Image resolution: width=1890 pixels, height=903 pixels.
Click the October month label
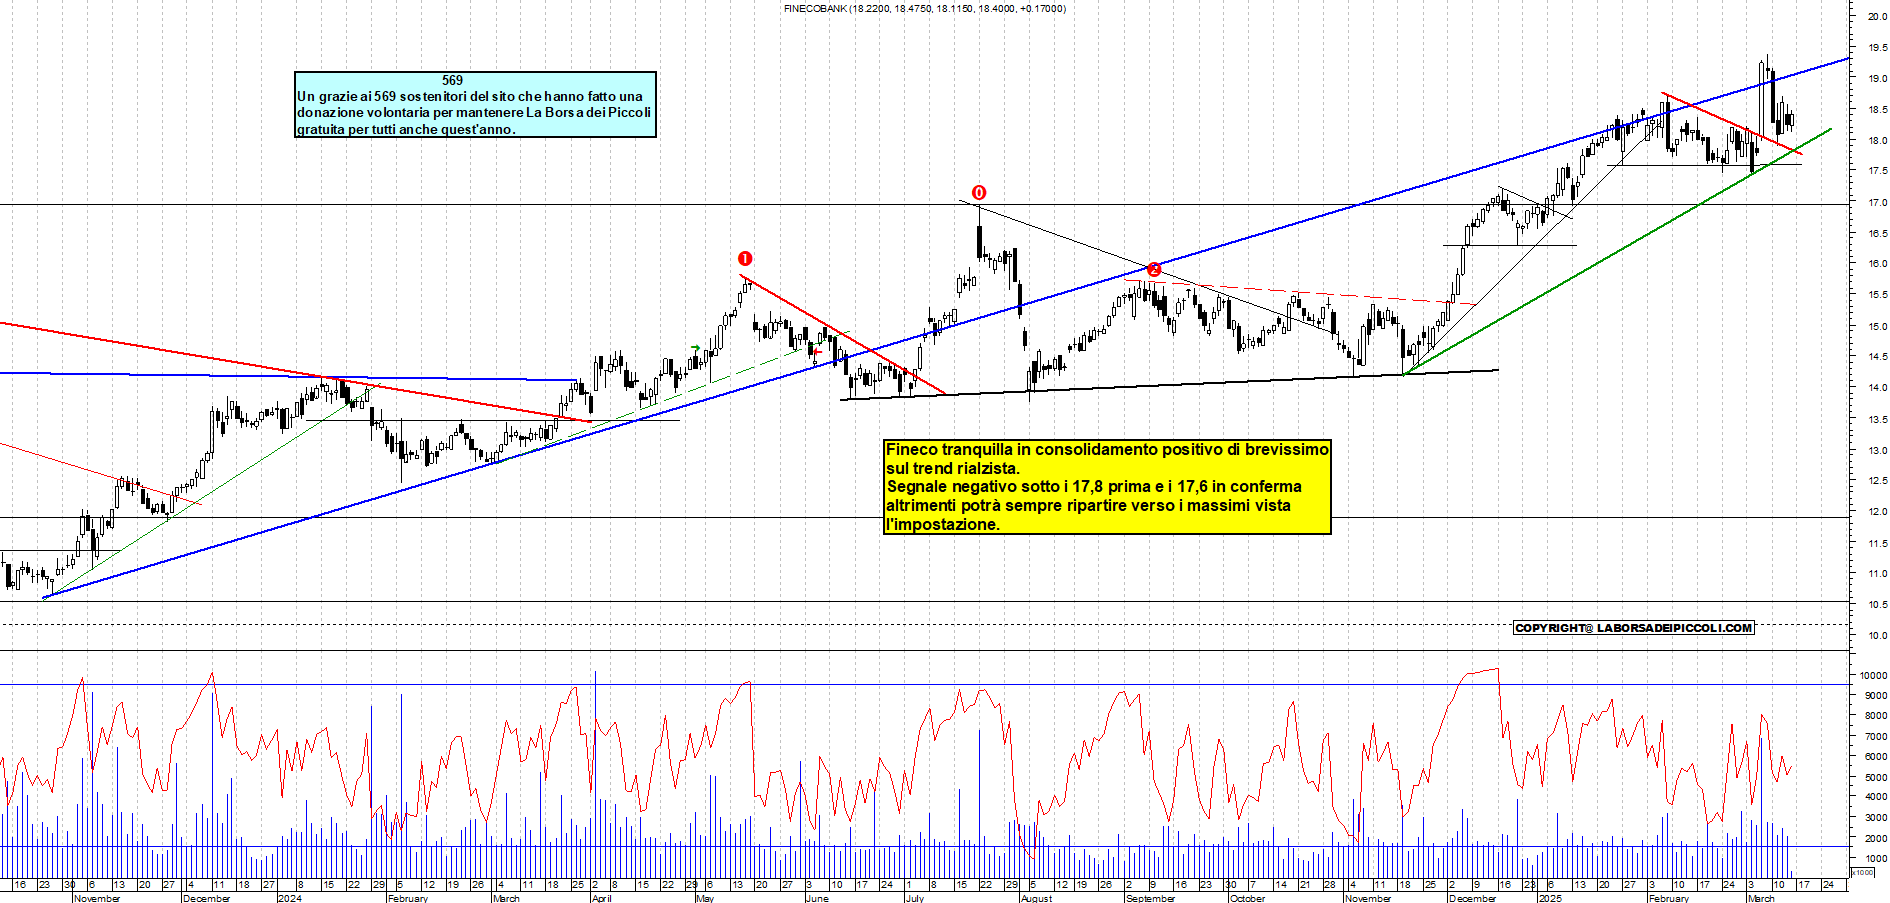coord(1248,898)
